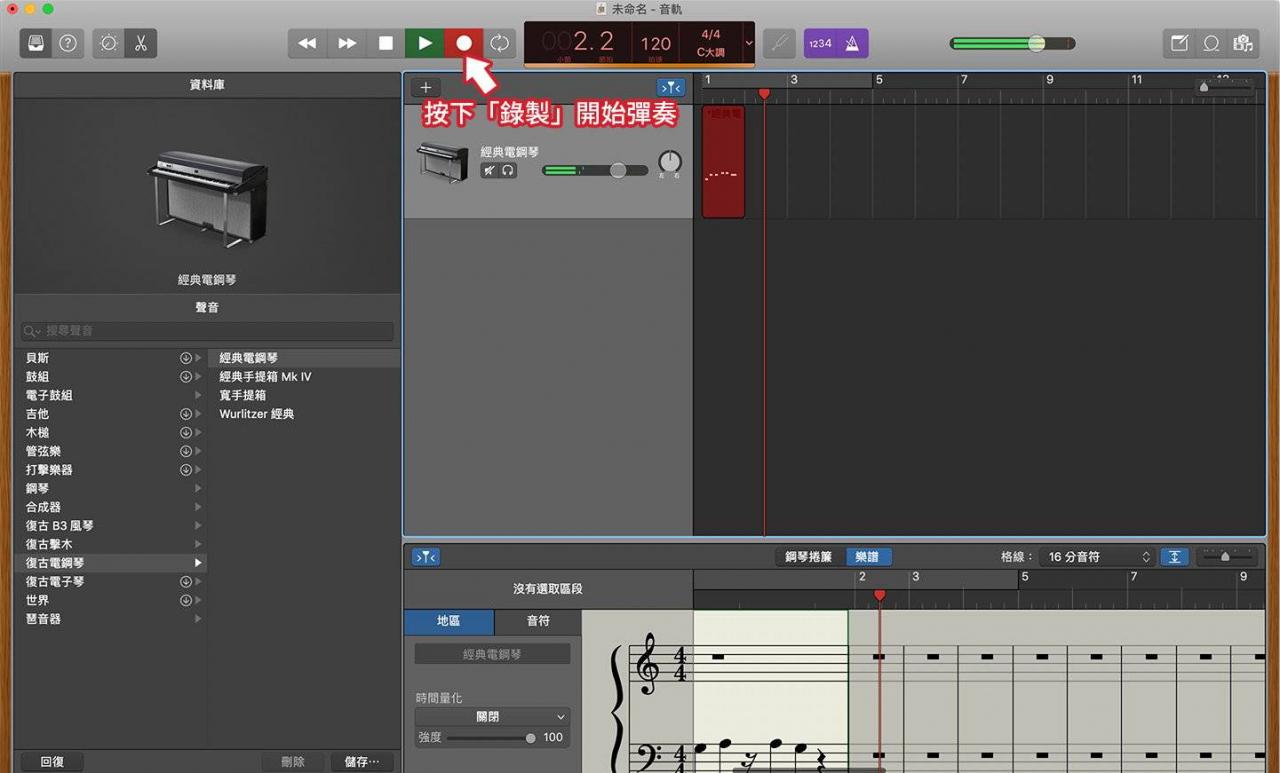Select the 經典電鋼琴 track piano icon

[x=442, y=162]
